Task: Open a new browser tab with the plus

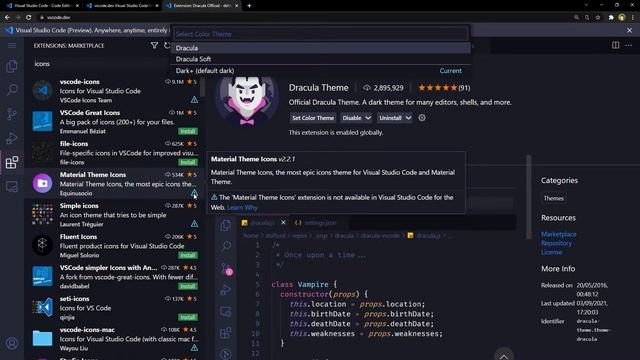Action: click(249, 6)
